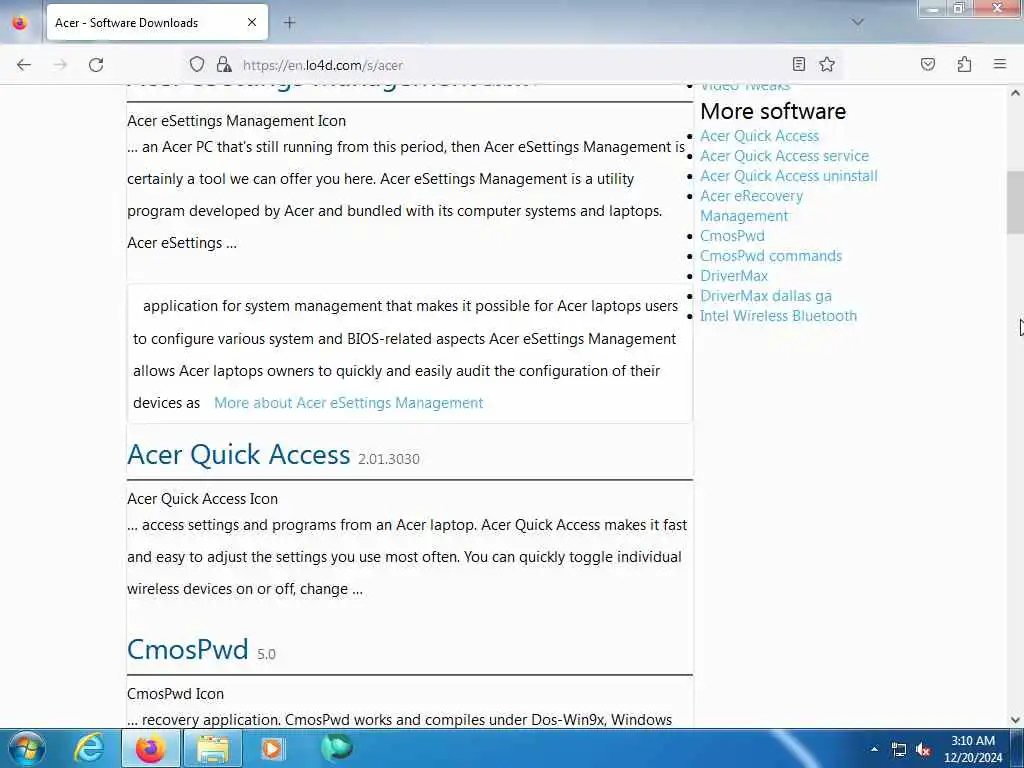Launch Internet Explorer from taskbar
1024x768 pixels.
89,748
